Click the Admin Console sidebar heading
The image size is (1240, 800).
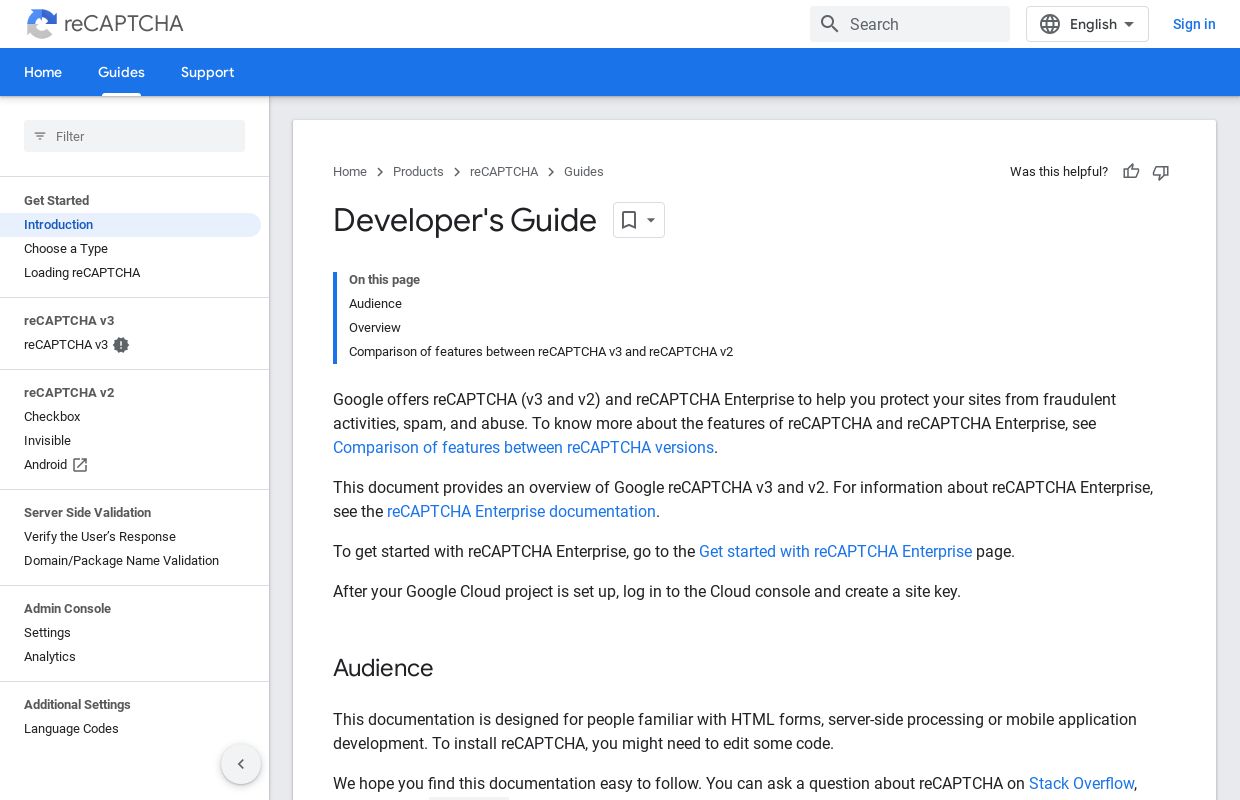pyautogui.click(x=67, y=609)
